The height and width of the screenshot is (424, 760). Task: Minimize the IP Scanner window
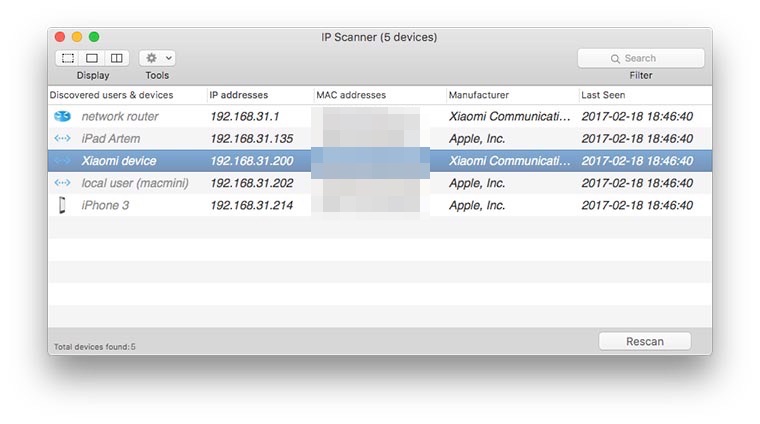(77, 37)
